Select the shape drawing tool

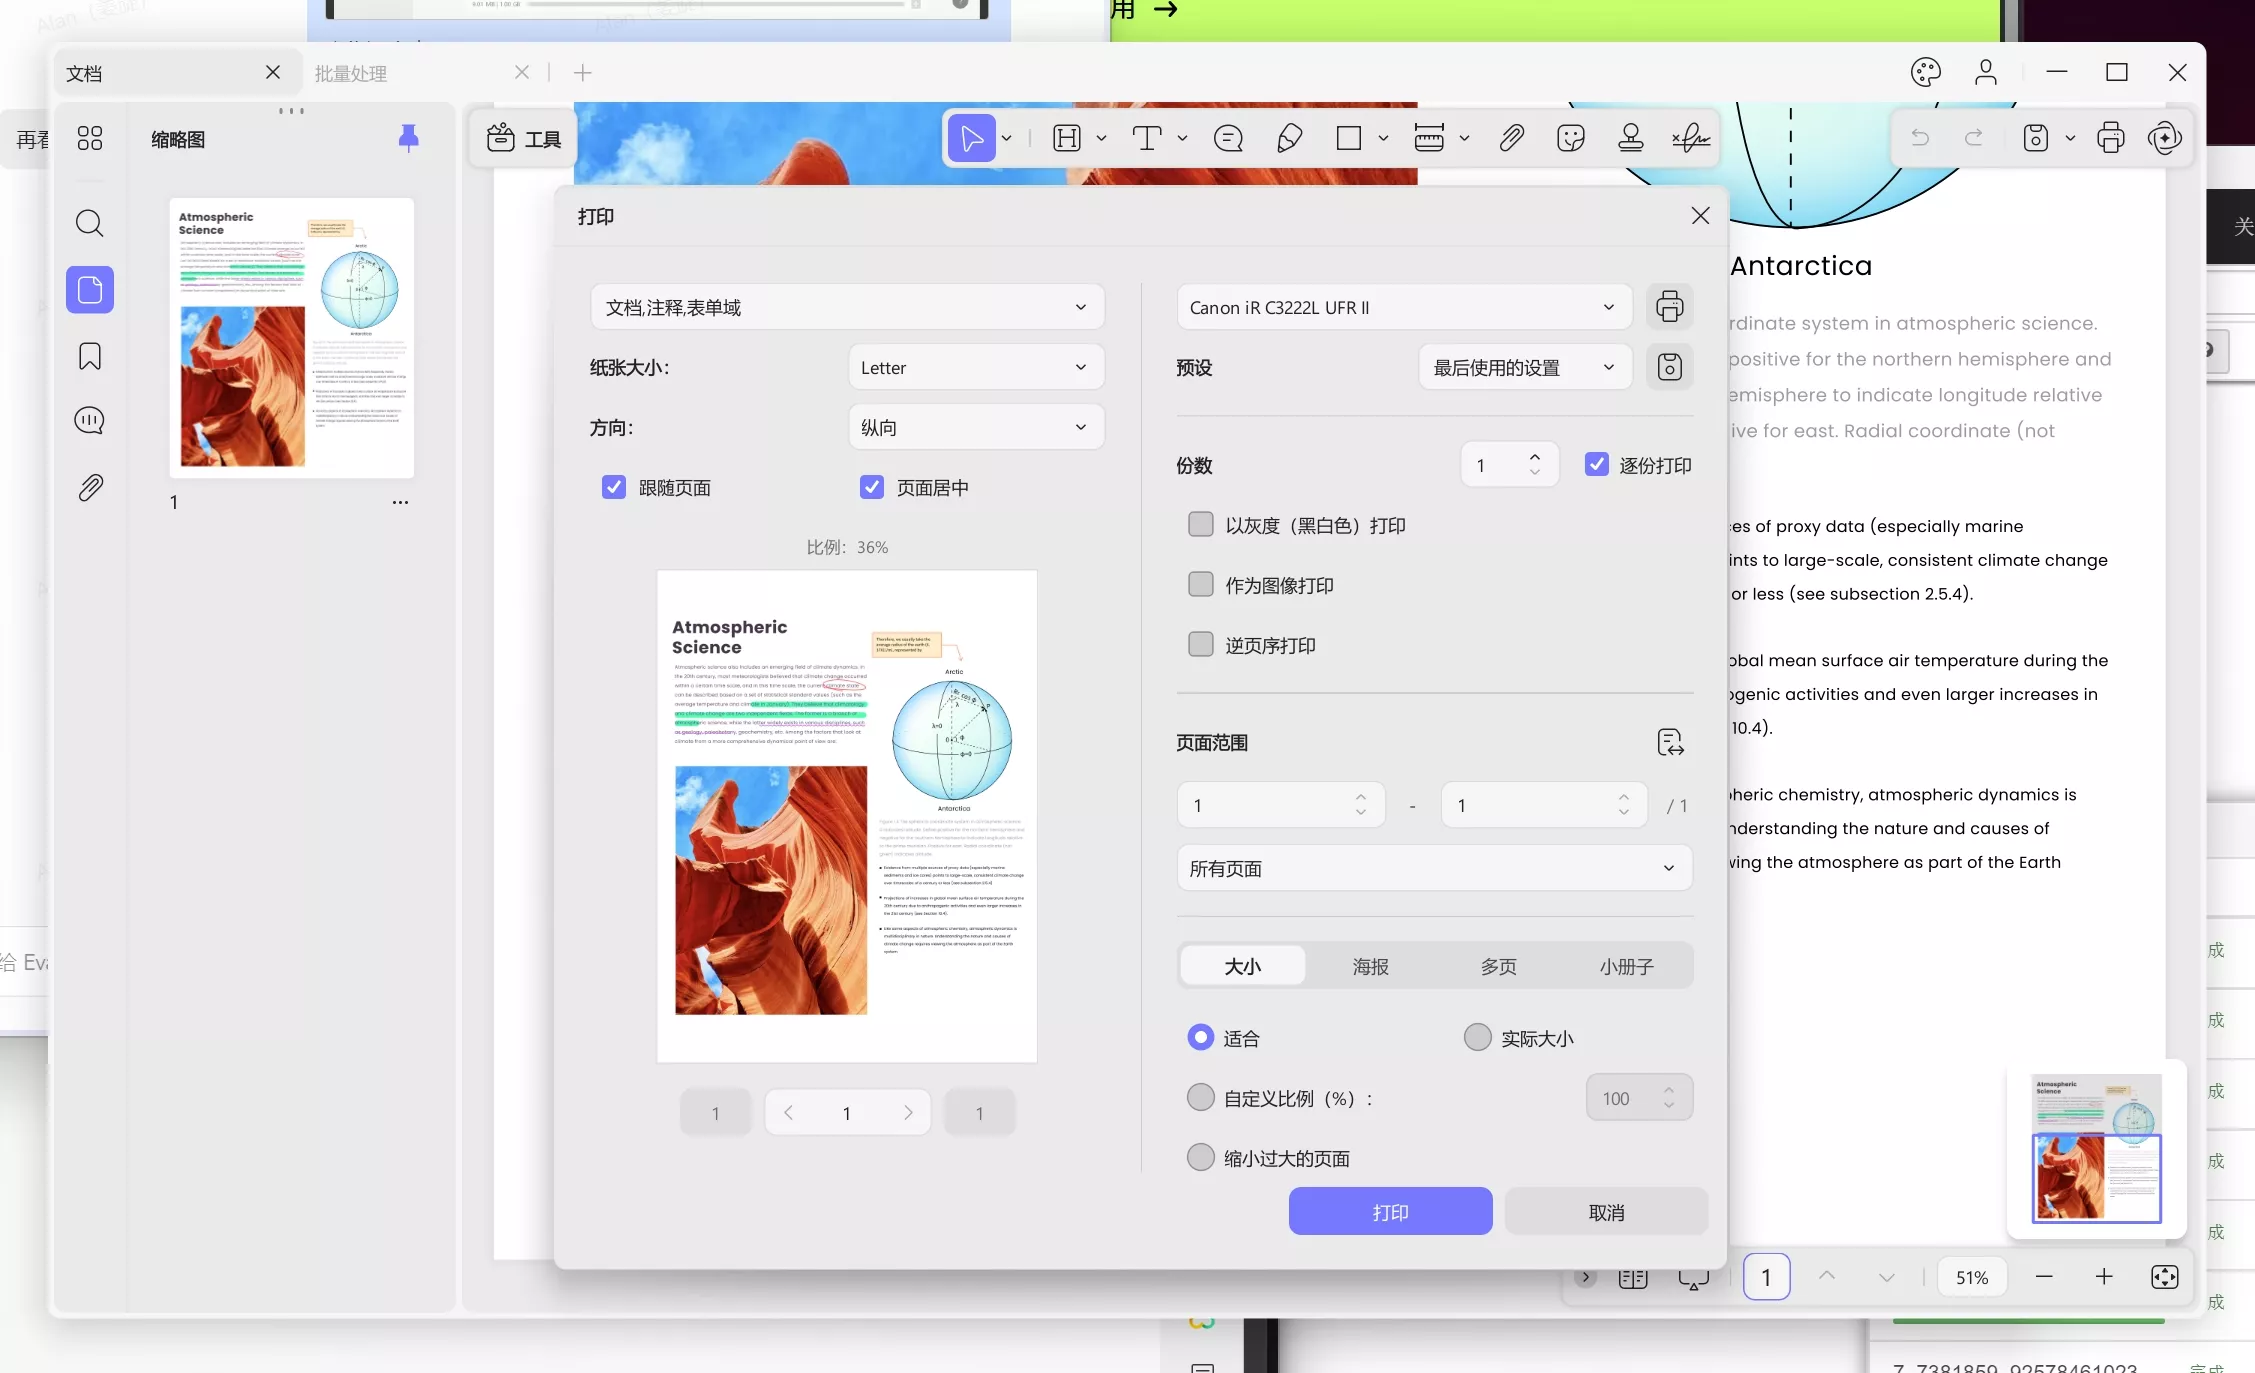(1348, 138)
